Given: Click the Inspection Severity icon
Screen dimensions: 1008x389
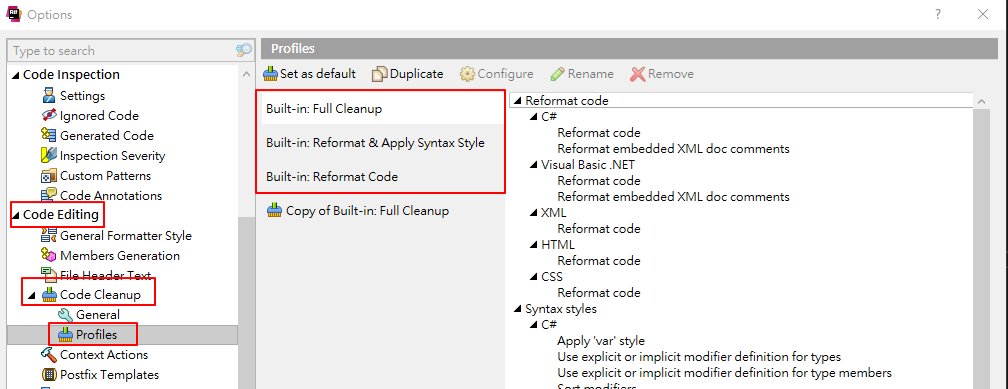Looking at the screenshot, I should pos(48,156).
